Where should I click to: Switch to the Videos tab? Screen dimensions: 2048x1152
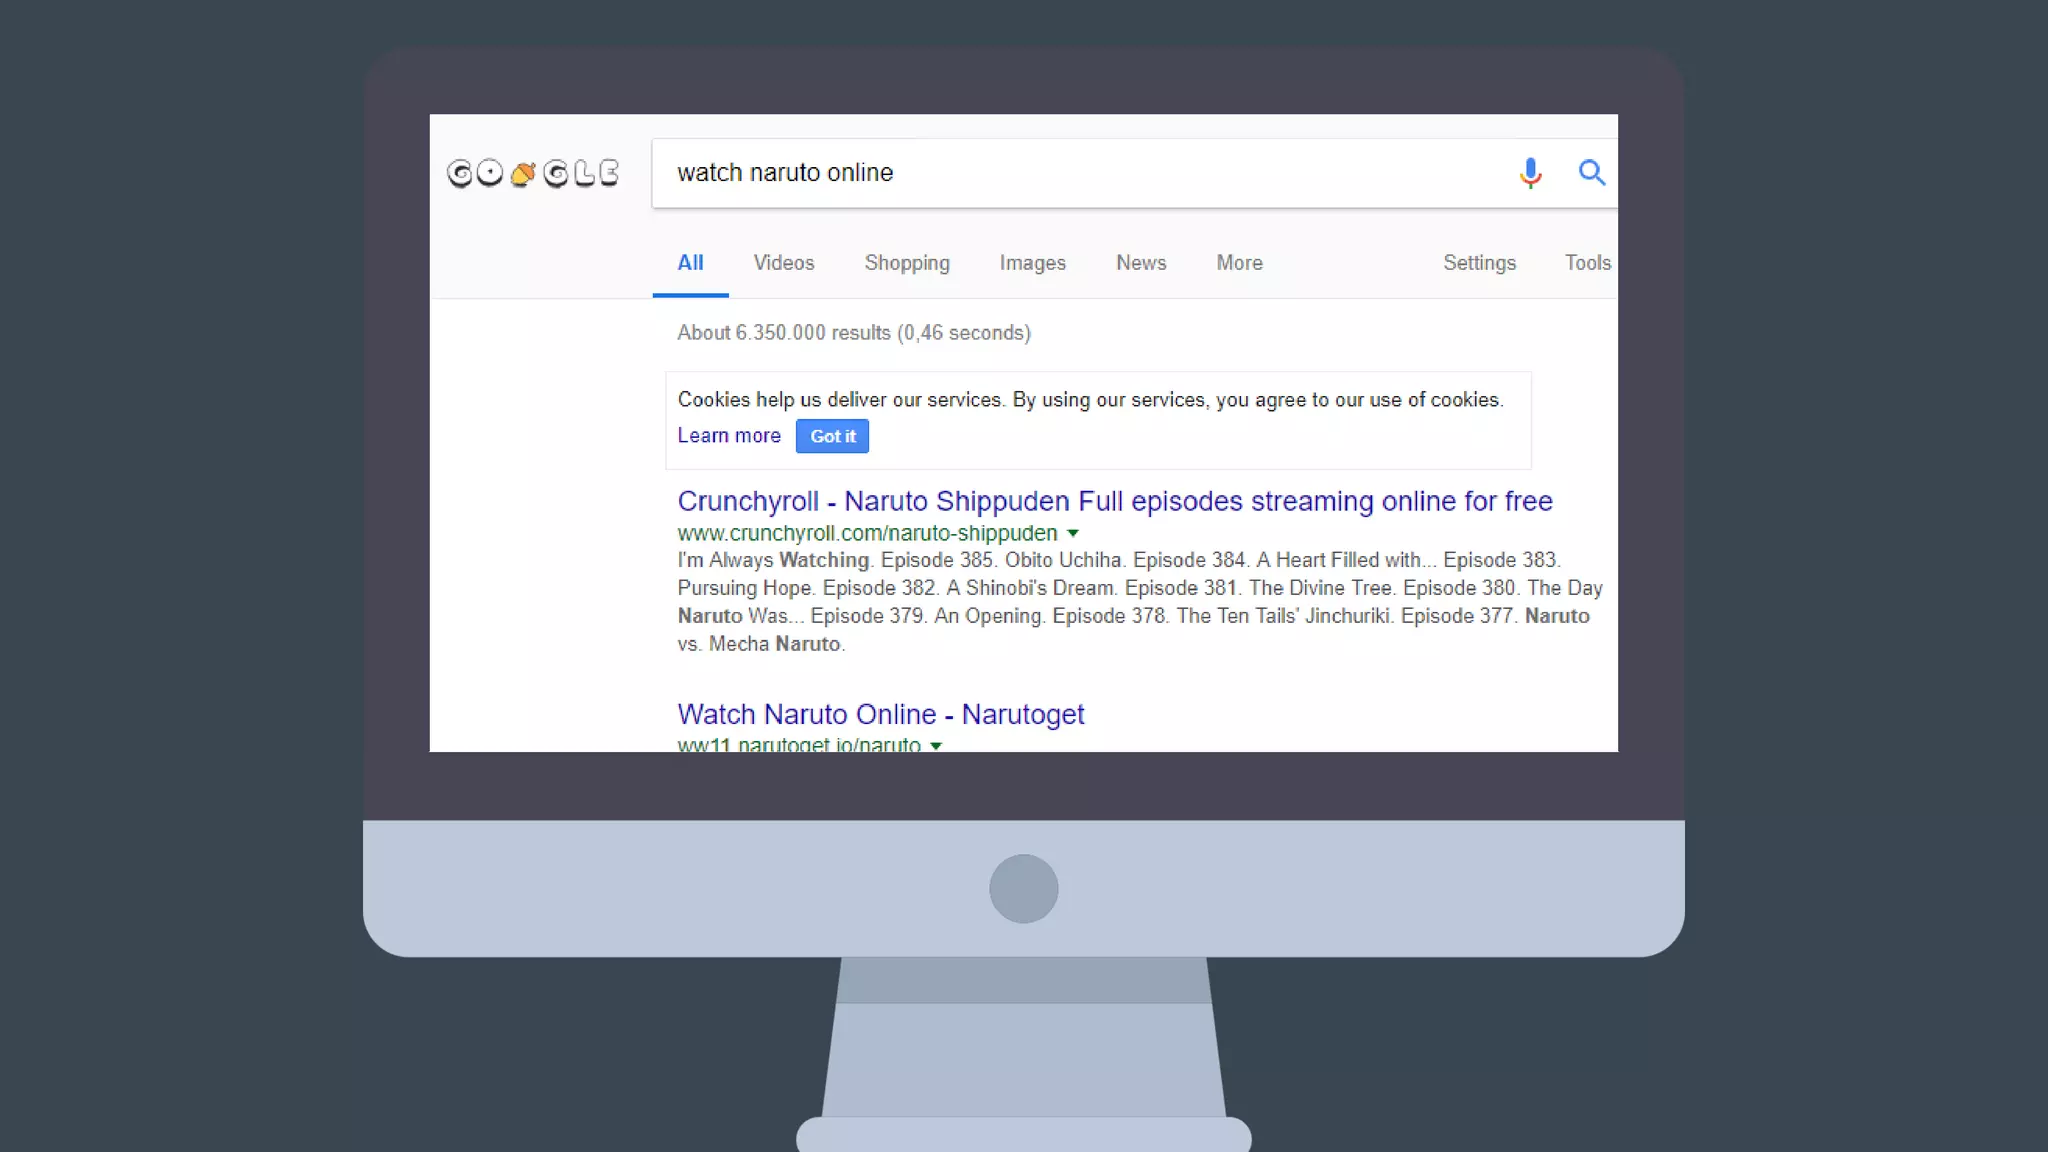[x=783, y=263]
